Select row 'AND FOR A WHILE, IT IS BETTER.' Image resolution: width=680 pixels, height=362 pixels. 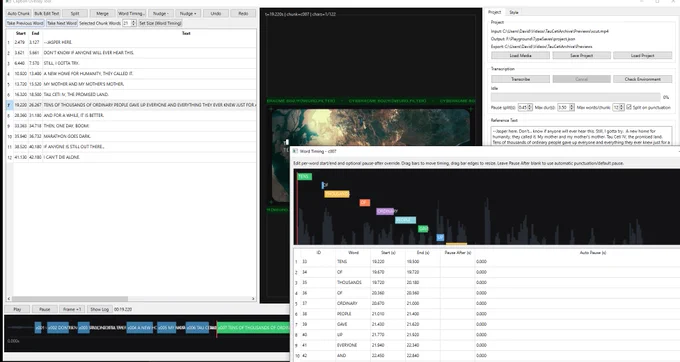[x=130, y=115]
